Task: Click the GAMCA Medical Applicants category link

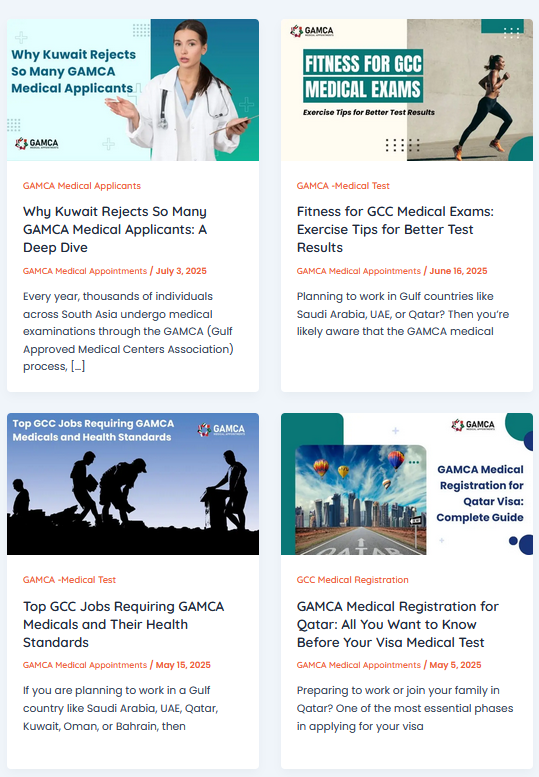Action: (82, 186)
